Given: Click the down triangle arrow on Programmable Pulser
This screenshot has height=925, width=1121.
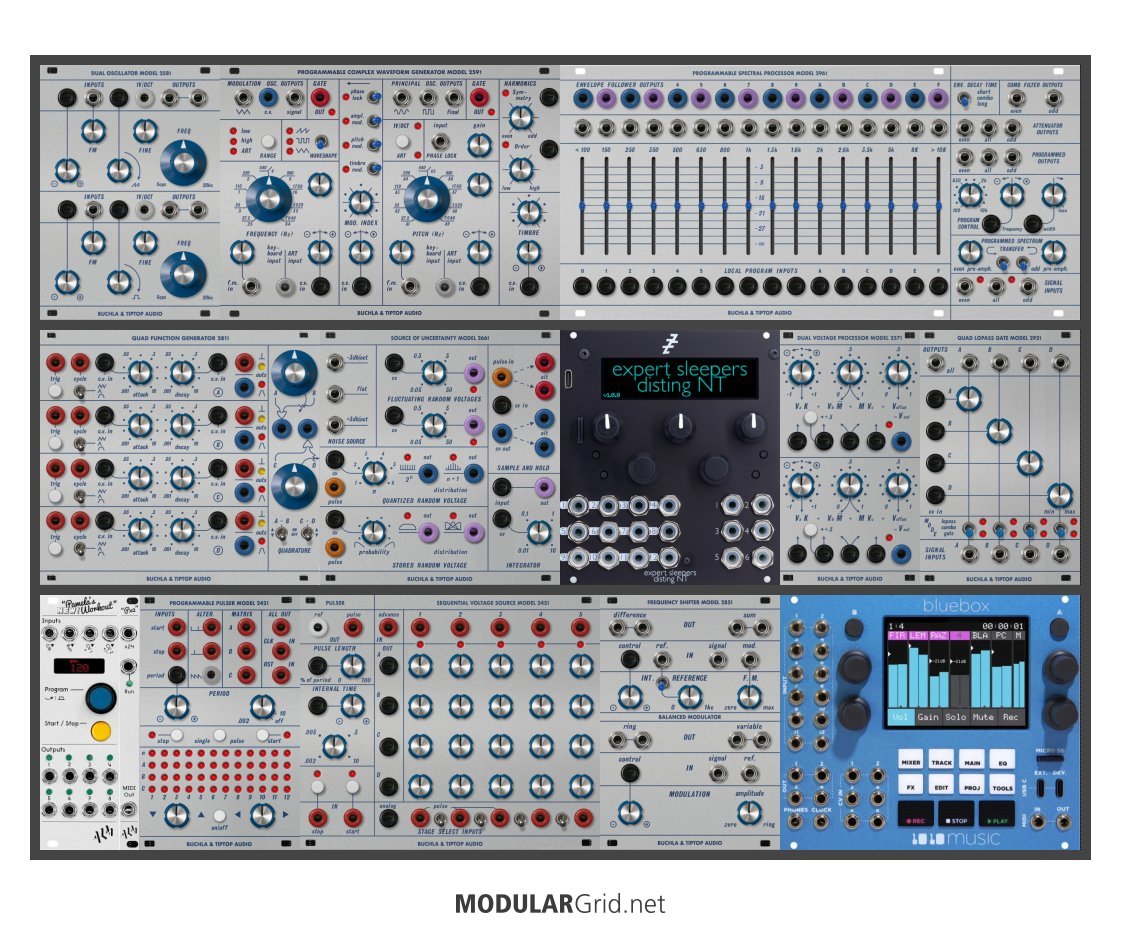Looking at the screenshot, I should coord(151,816).
